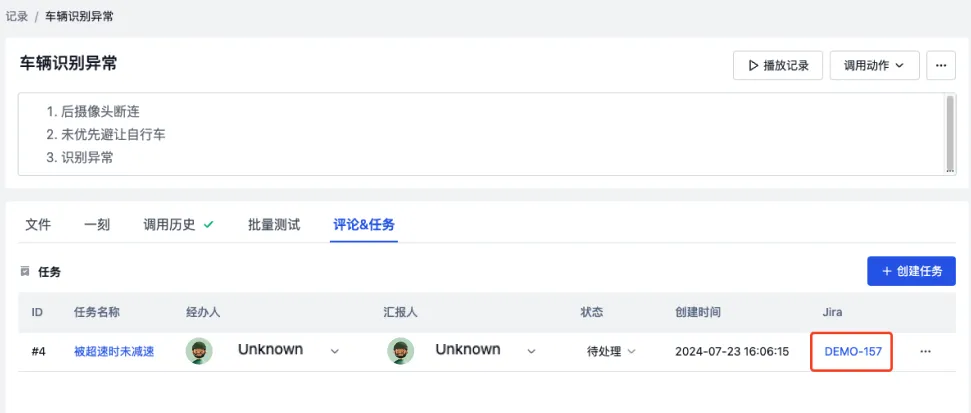Open the 被超速时未减速 task link
971x413 pixels.
(114, 351)
